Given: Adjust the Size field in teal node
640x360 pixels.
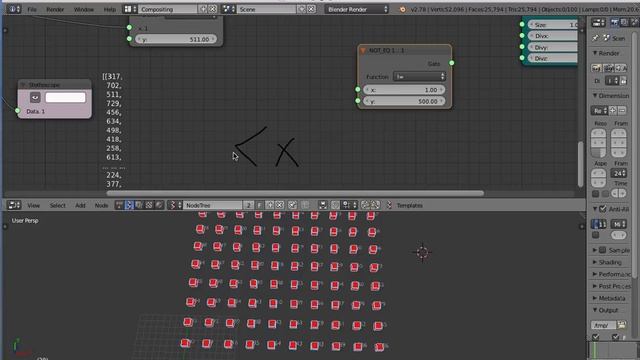Looking at the screenshot, I should coord(553,24).
